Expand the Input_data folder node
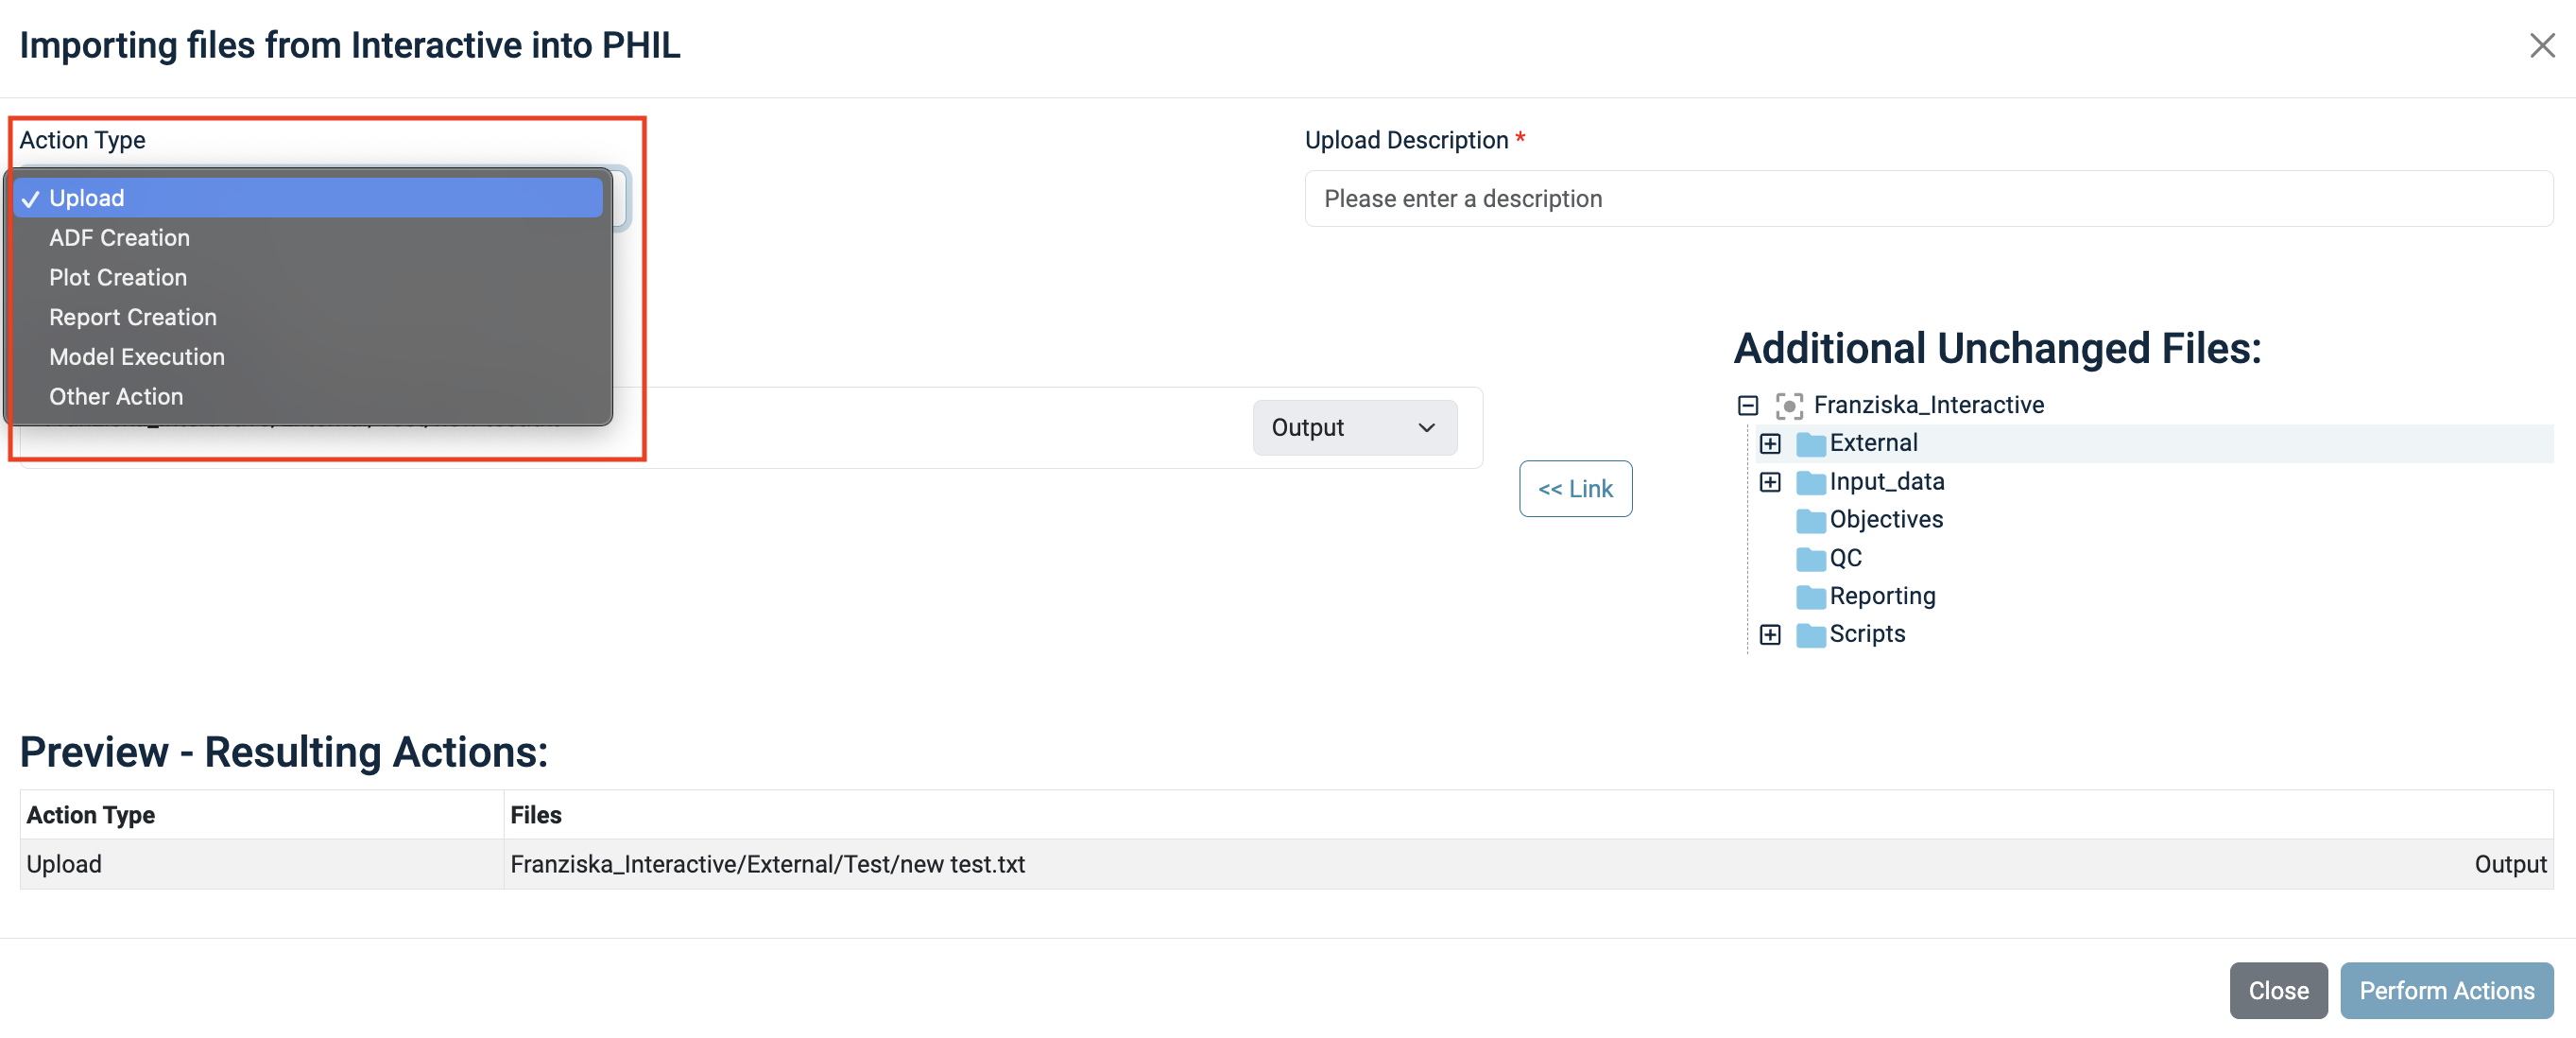 pos(1770,483)
